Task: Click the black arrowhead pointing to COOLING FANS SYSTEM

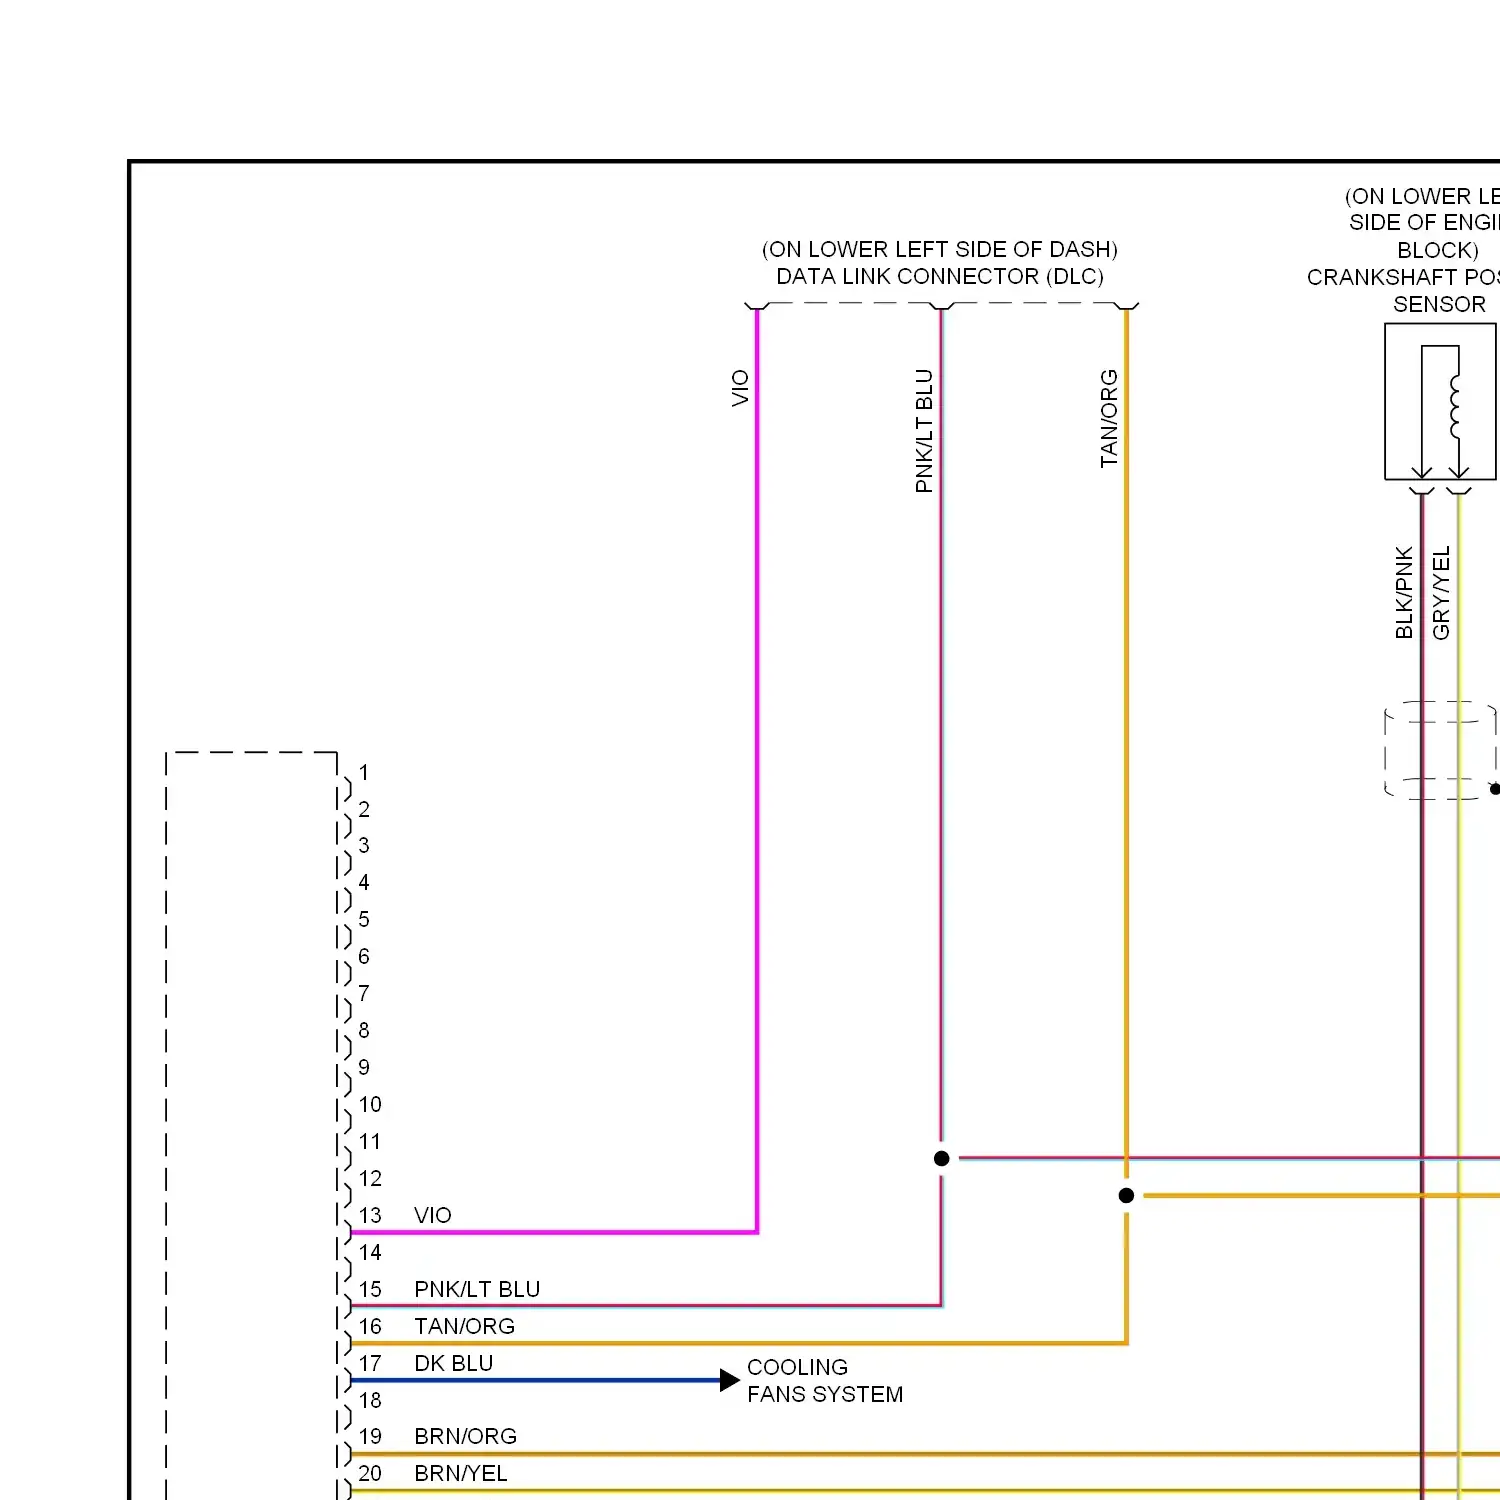Action: pyautogui.click(x=730, y=1381)
